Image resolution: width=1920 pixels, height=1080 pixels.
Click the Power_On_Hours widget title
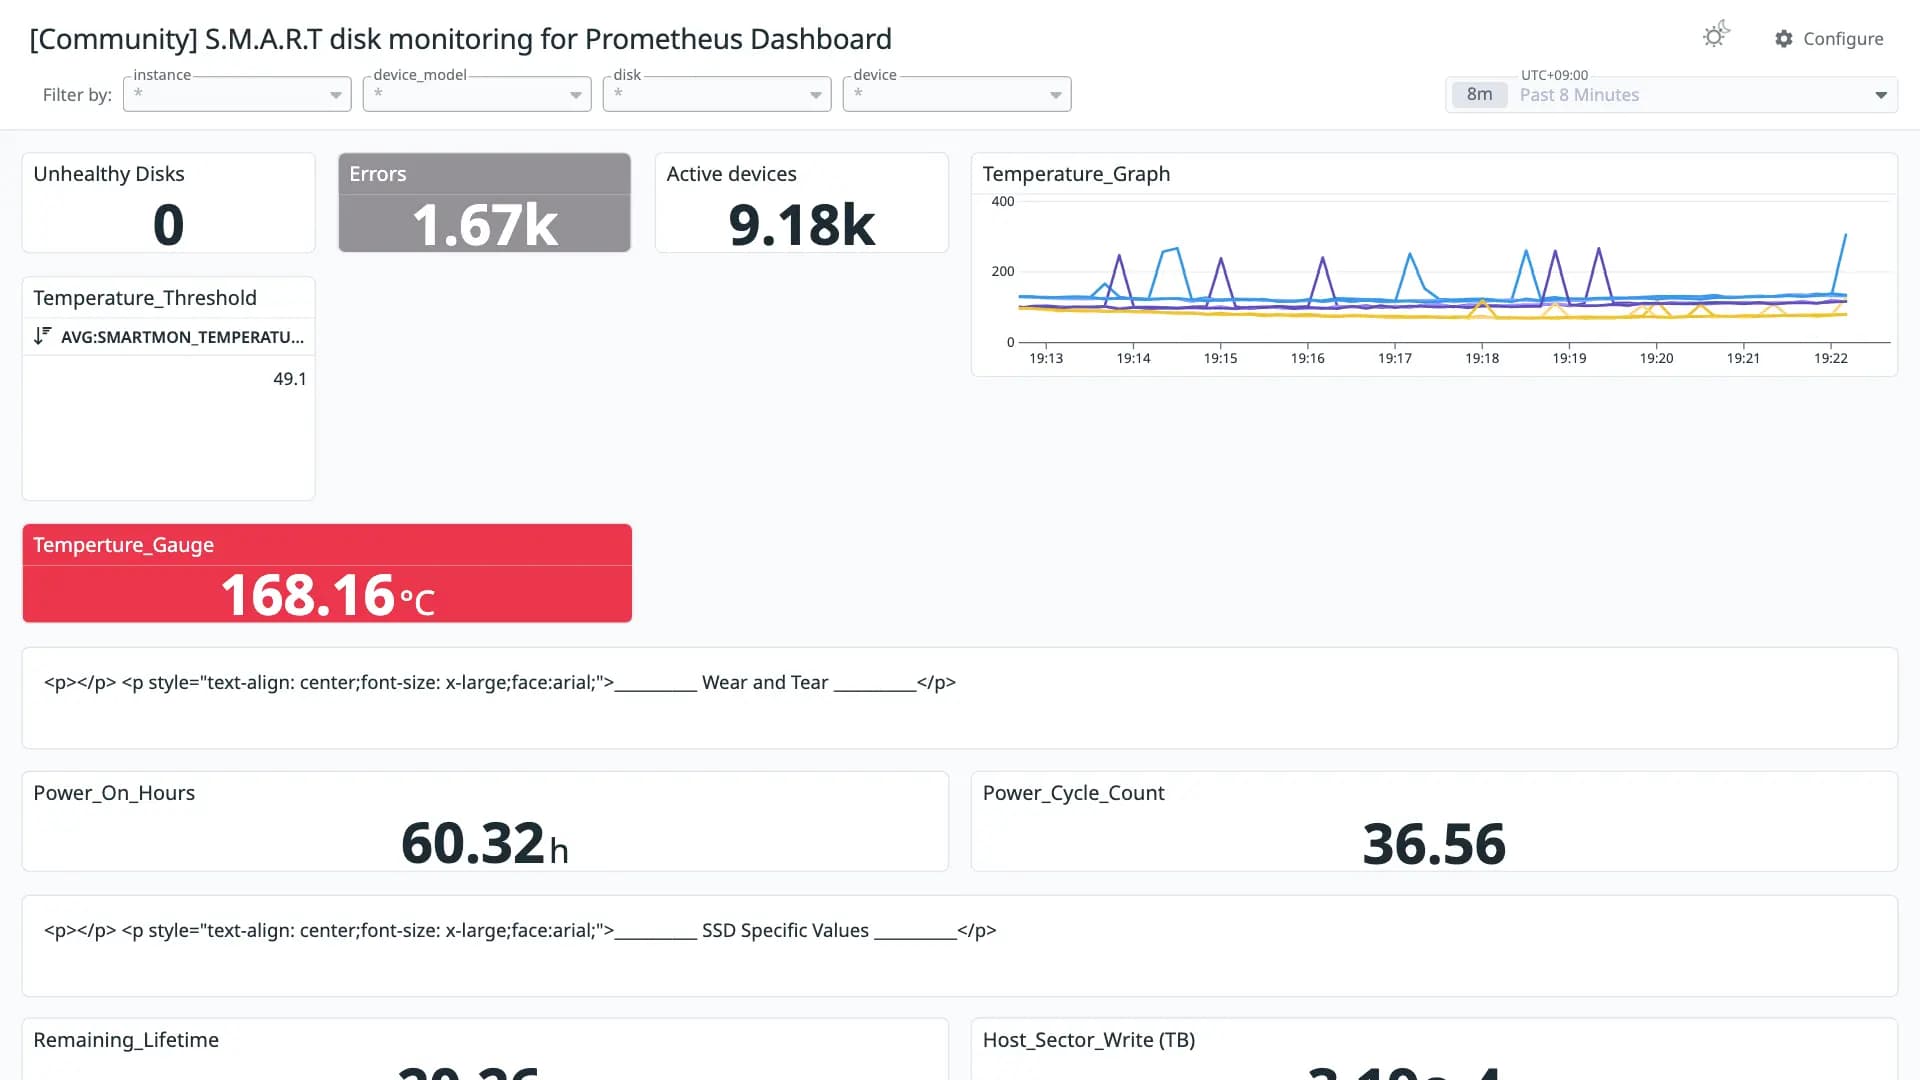114,793
